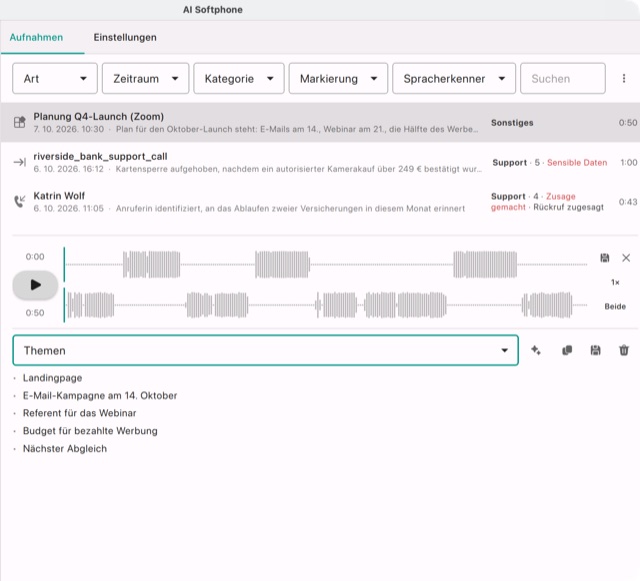The image size is (640, 581).
Task: Click the Nächster Abgleich topic
Action: click(x=65, y=449)
